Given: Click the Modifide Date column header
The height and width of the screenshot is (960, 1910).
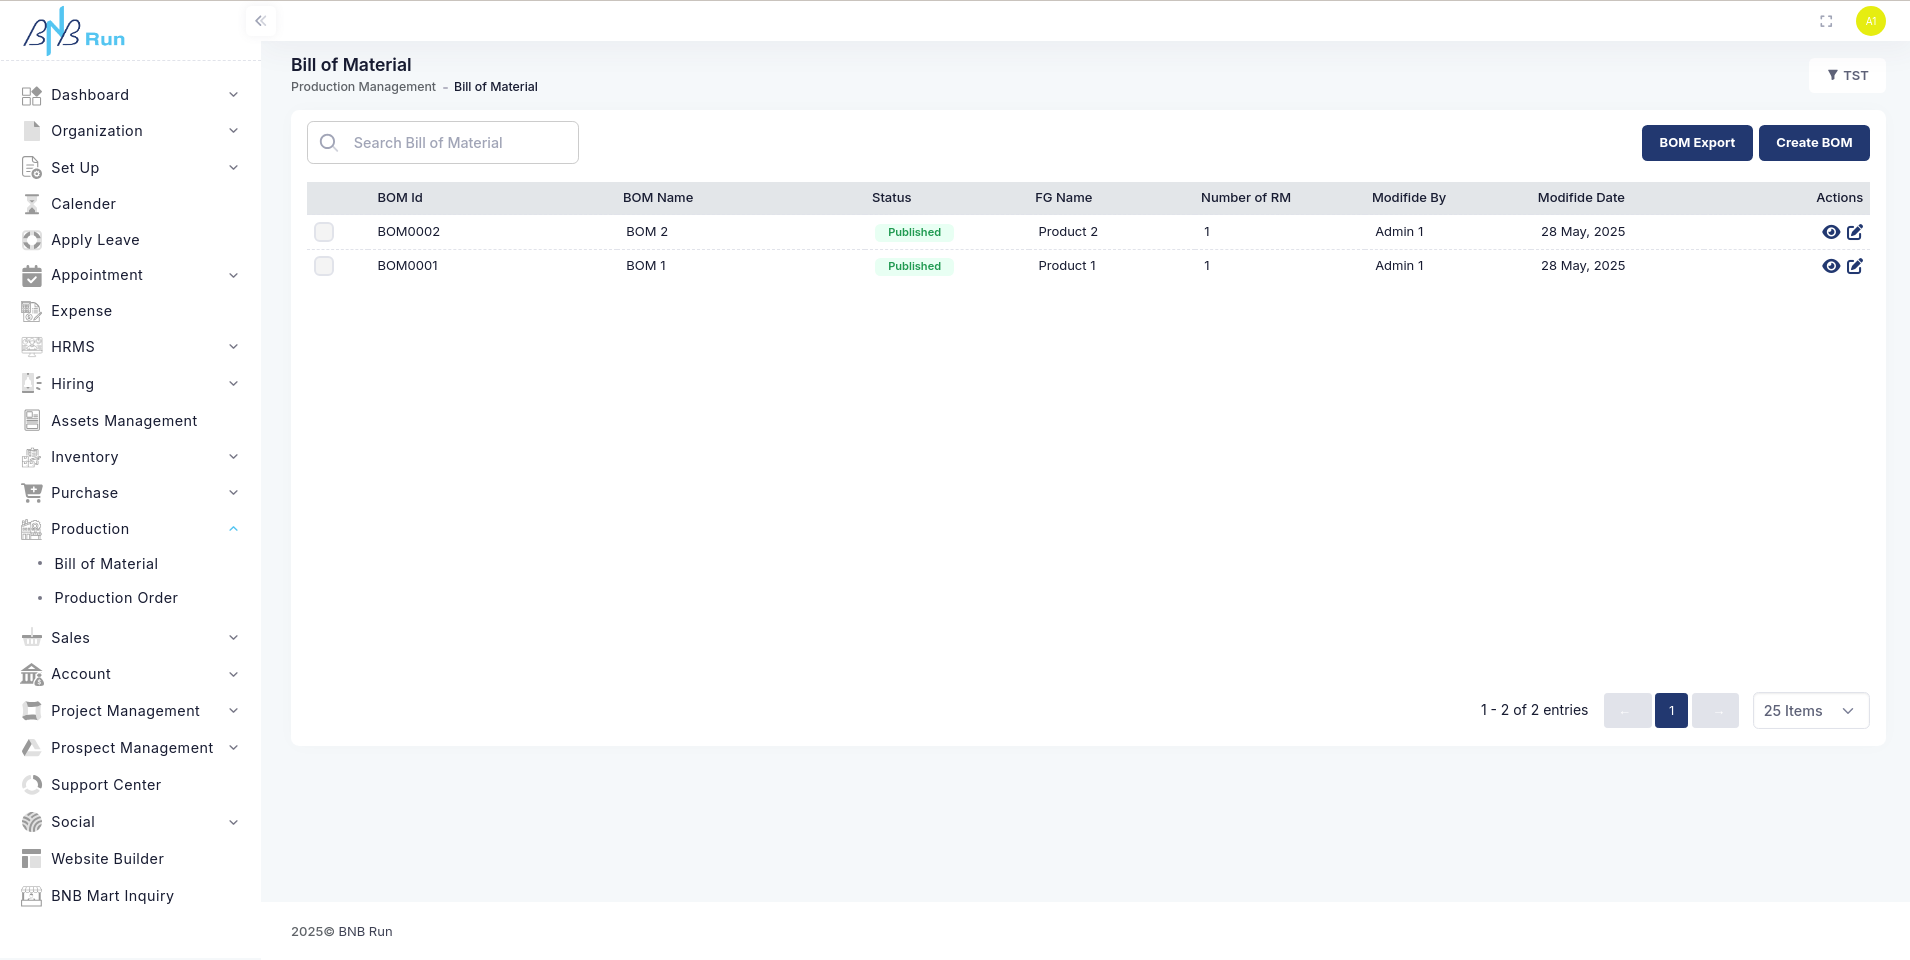Looking at the screenshot, I should pyautogui.click(x=1581, y=198).
